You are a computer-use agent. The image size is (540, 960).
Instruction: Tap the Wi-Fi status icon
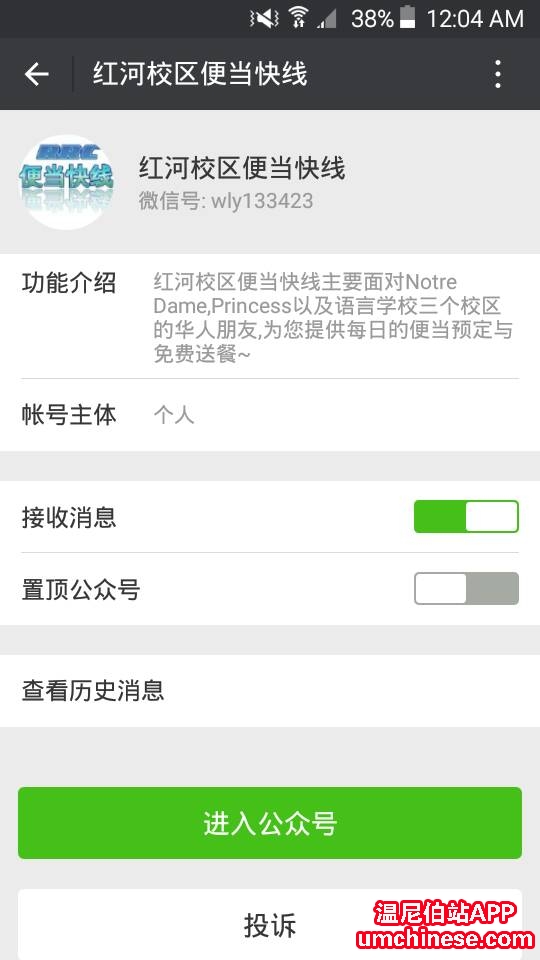point(298,18)
